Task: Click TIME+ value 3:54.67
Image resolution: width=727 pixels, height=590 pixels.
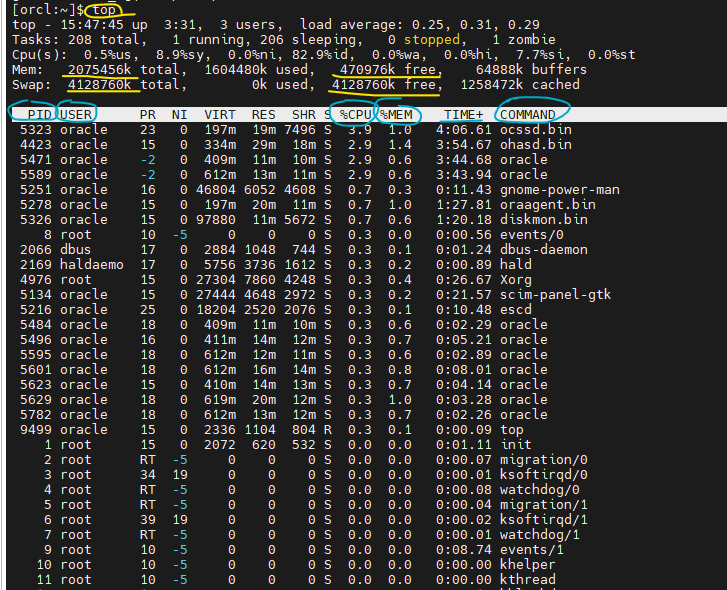Action: click(464, 145)
